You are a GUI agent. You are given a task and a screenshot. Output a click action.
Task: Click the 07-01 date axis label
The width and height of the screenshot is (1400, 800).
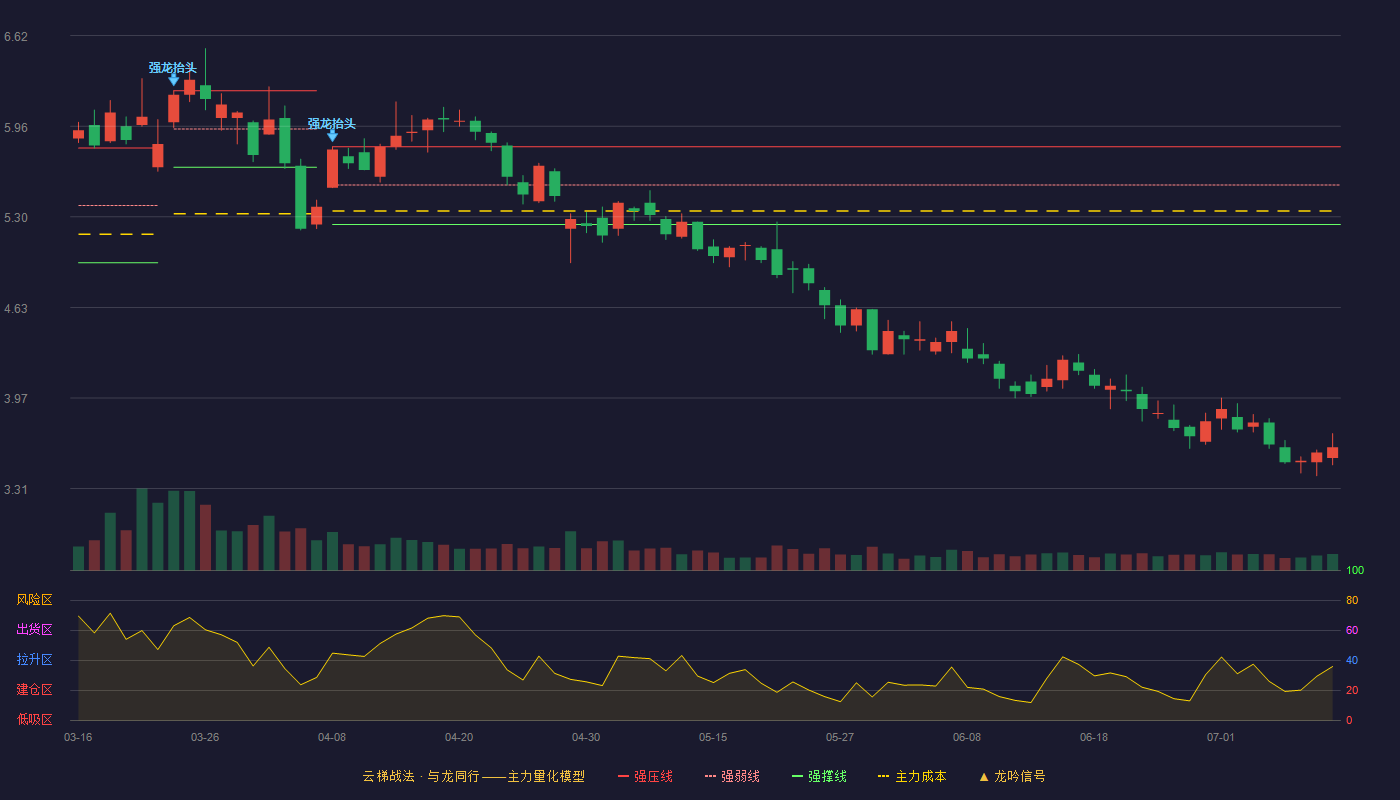1221,737
